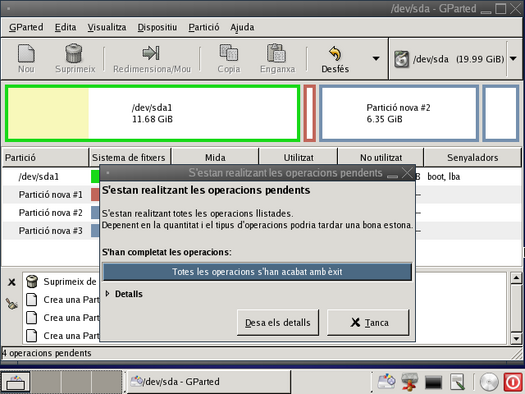The image size is (525, 394).
Task: Close the pending operations dialog window
Action: [407, 173]
